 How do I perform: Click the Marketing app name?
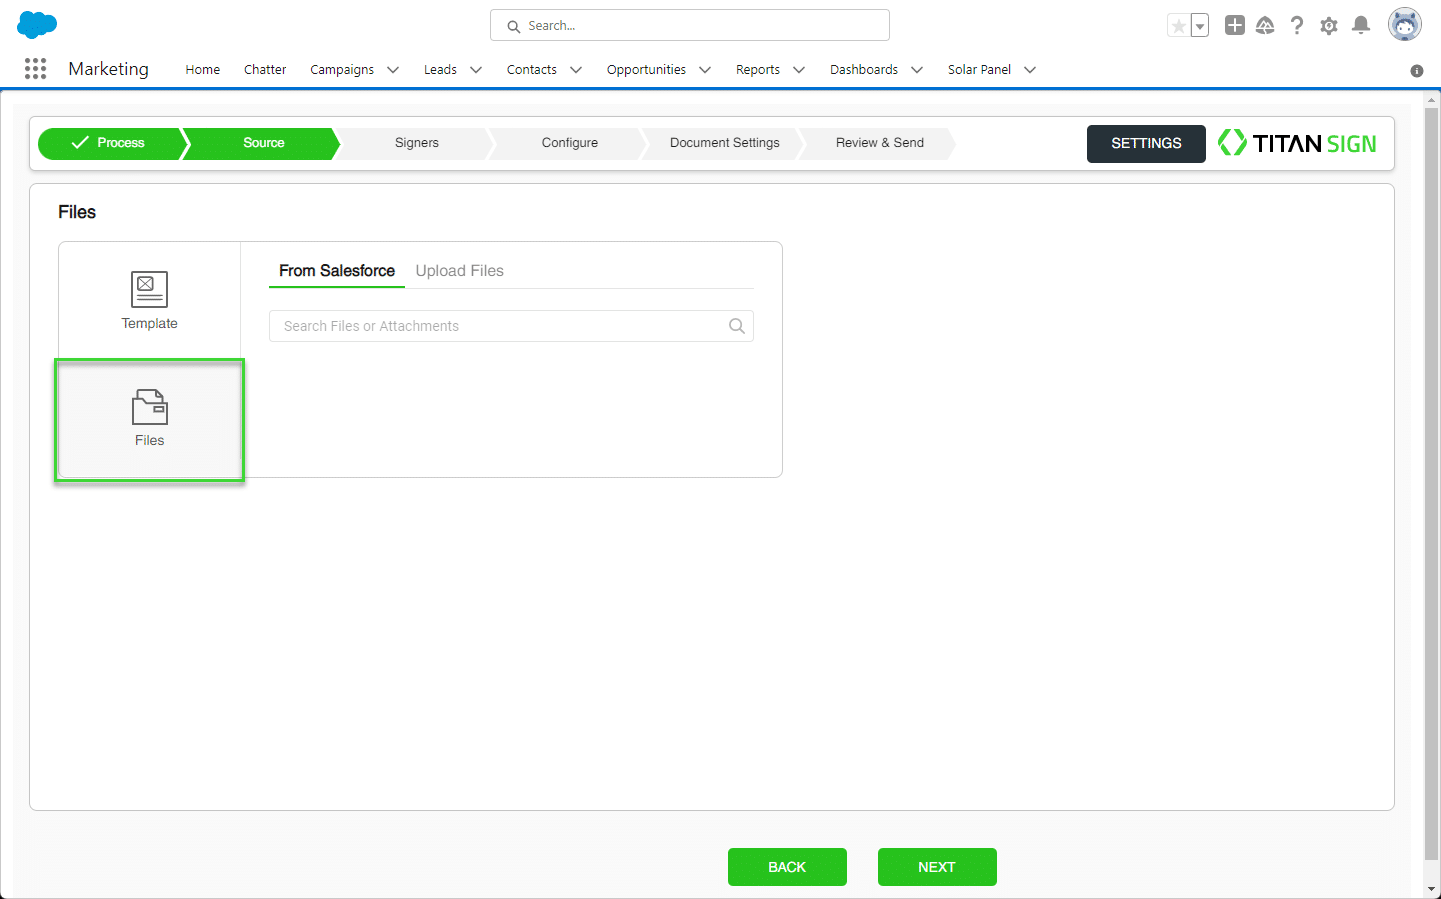(108, 69)
